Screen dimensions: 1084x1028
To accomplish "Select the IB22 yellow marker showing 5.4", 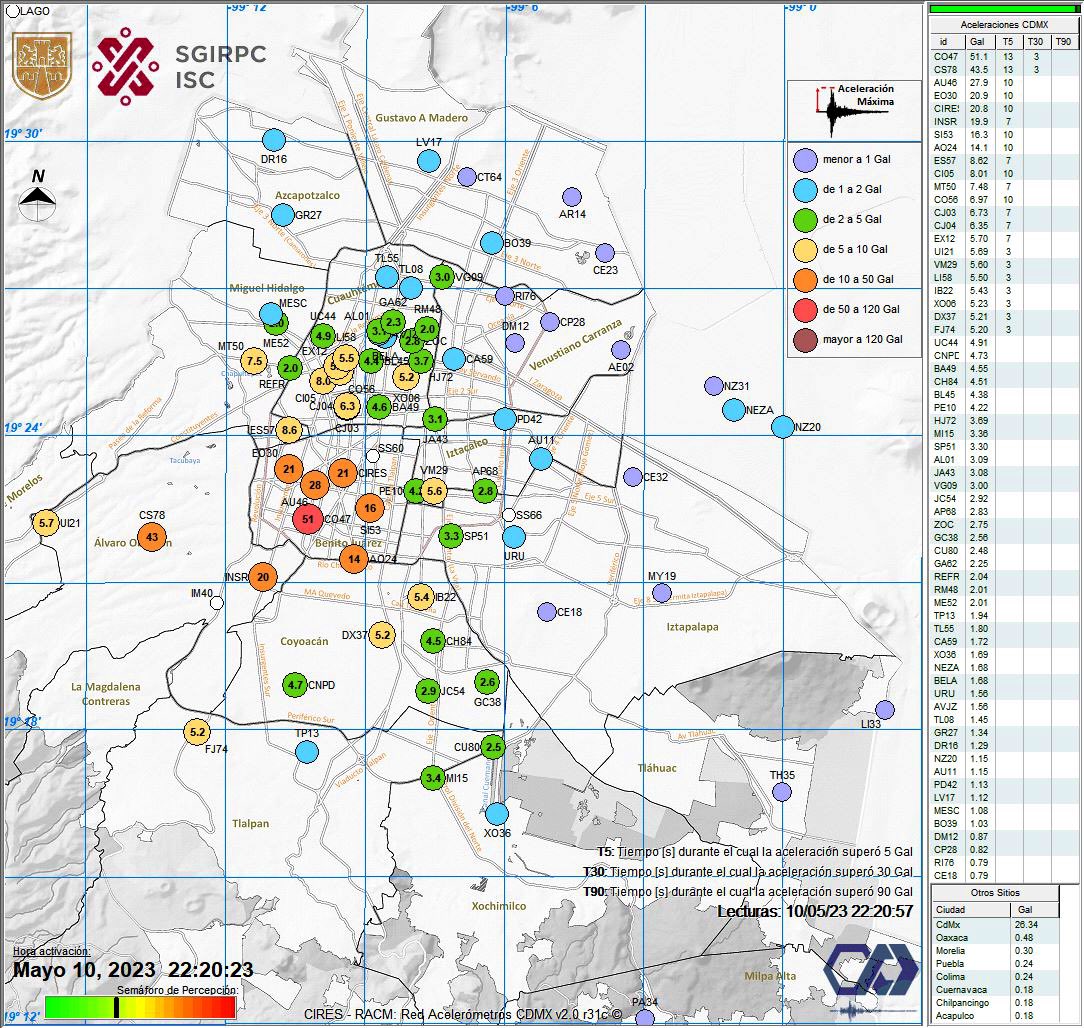I will pyautogui.click(x=421, y=597).
